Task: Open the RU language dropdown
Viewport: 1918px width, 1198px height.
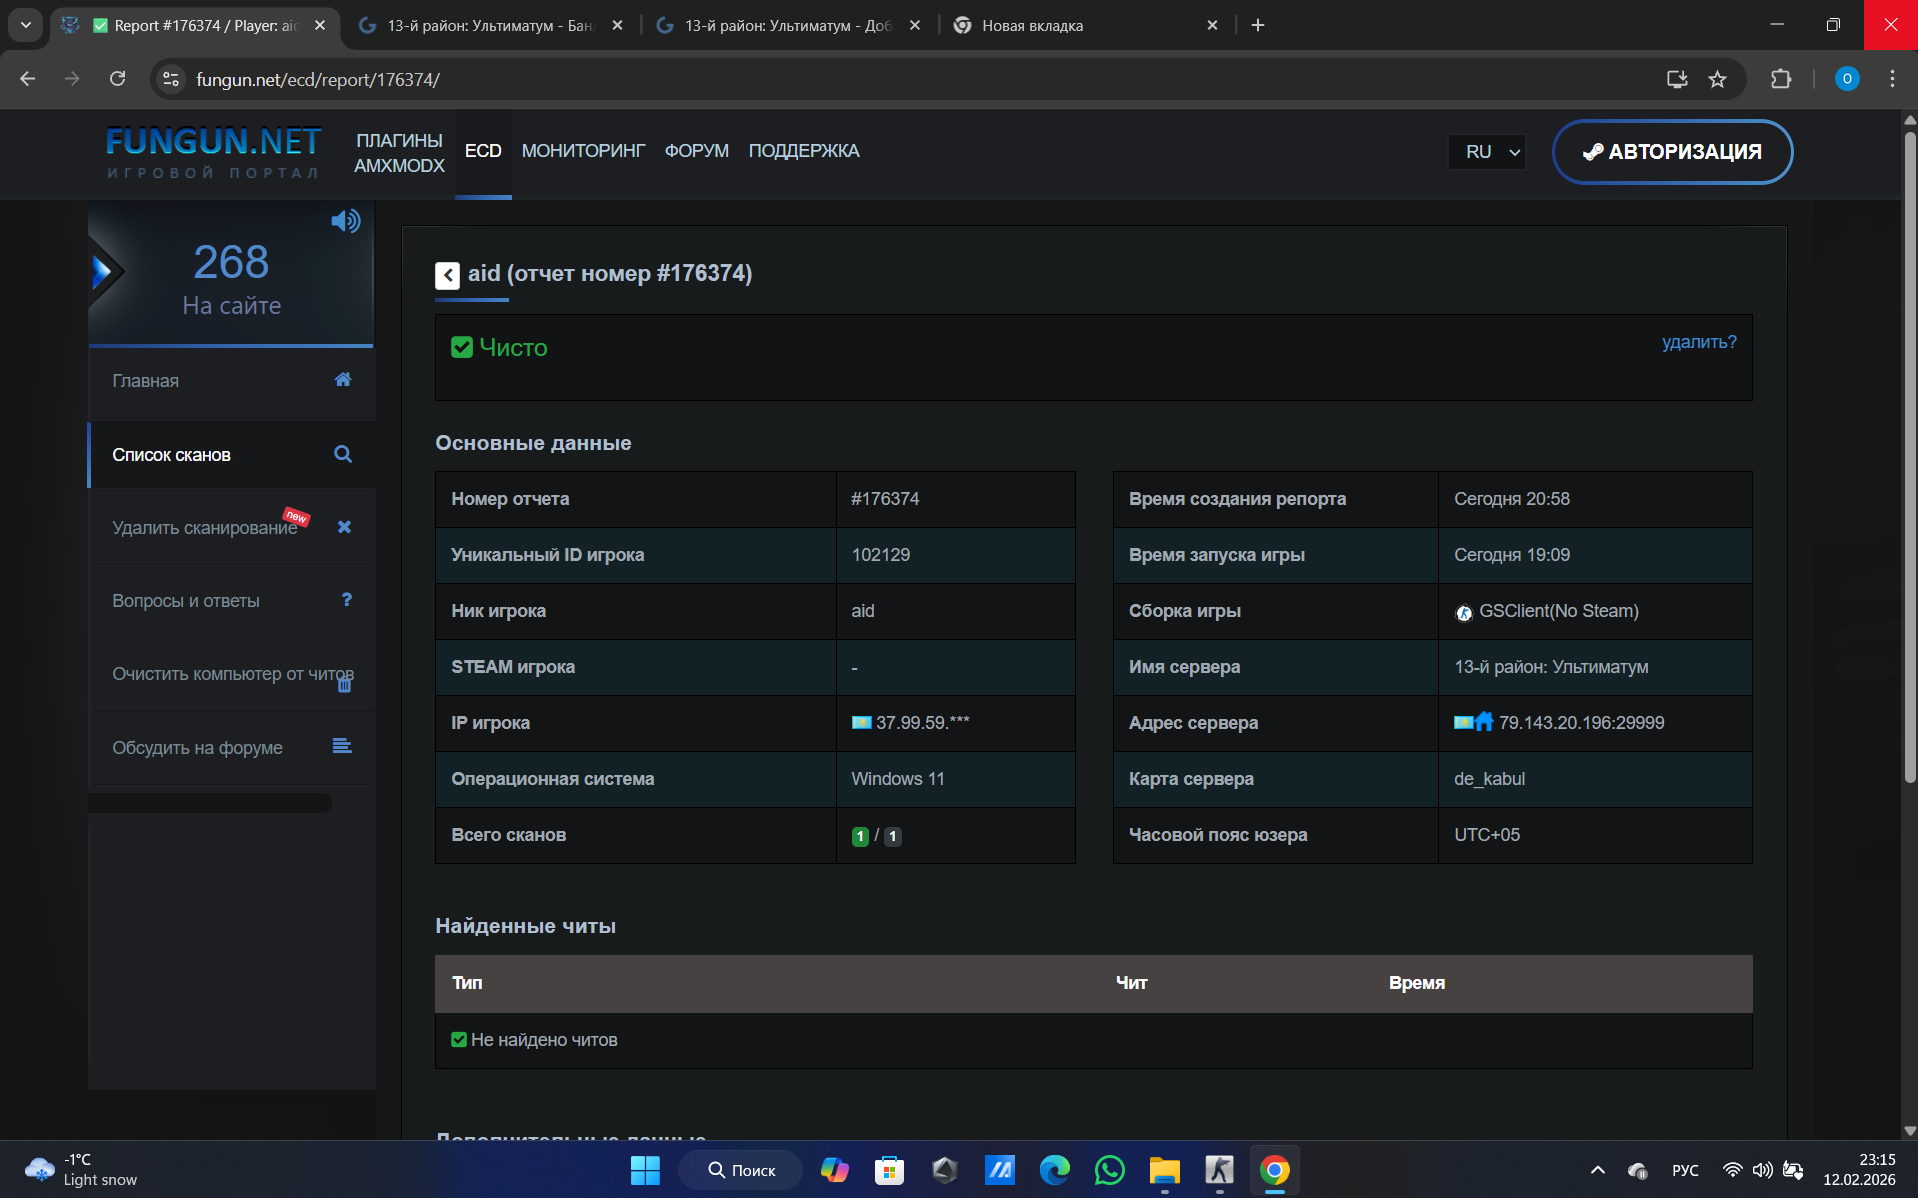Action: (x=1488, y=152)
